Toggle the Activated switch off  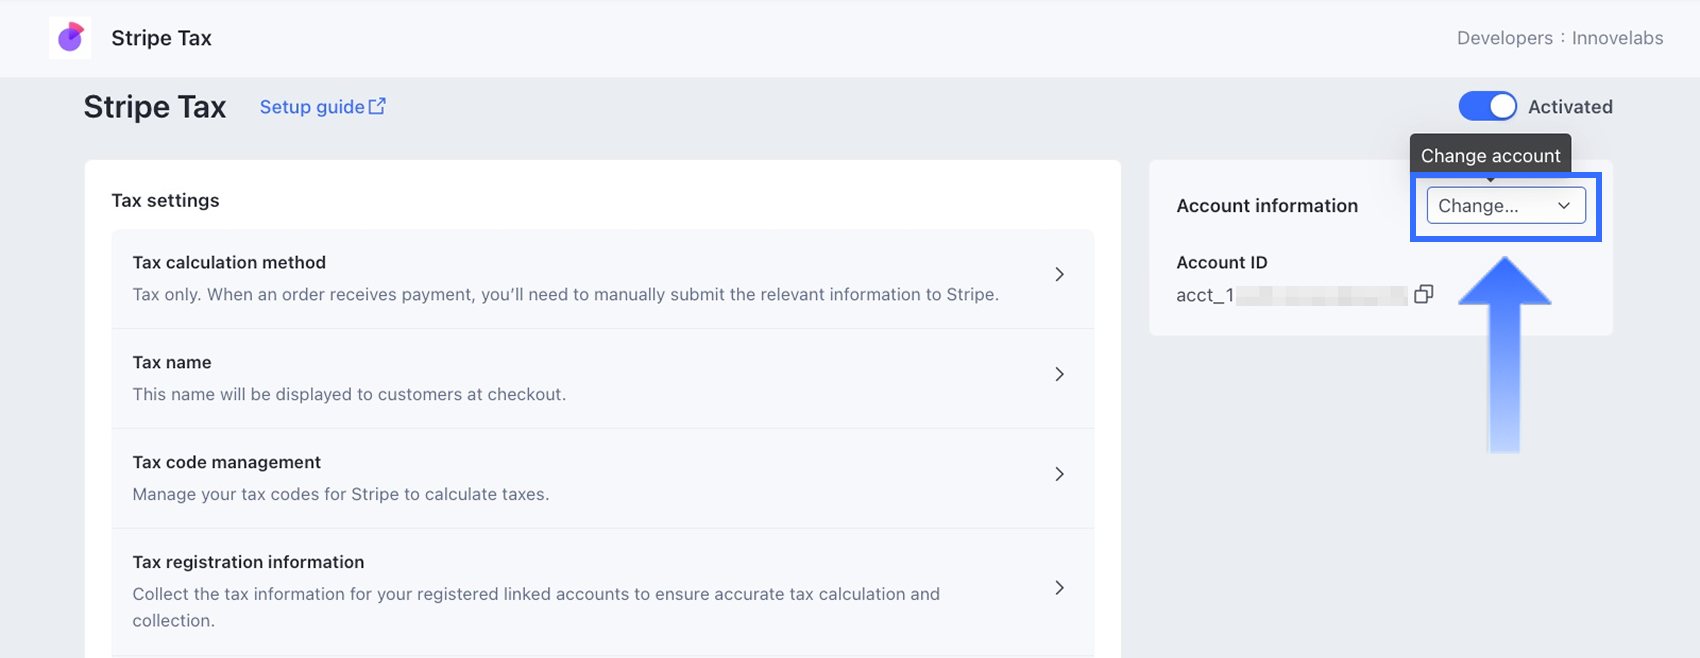[x=1487, y=106]
